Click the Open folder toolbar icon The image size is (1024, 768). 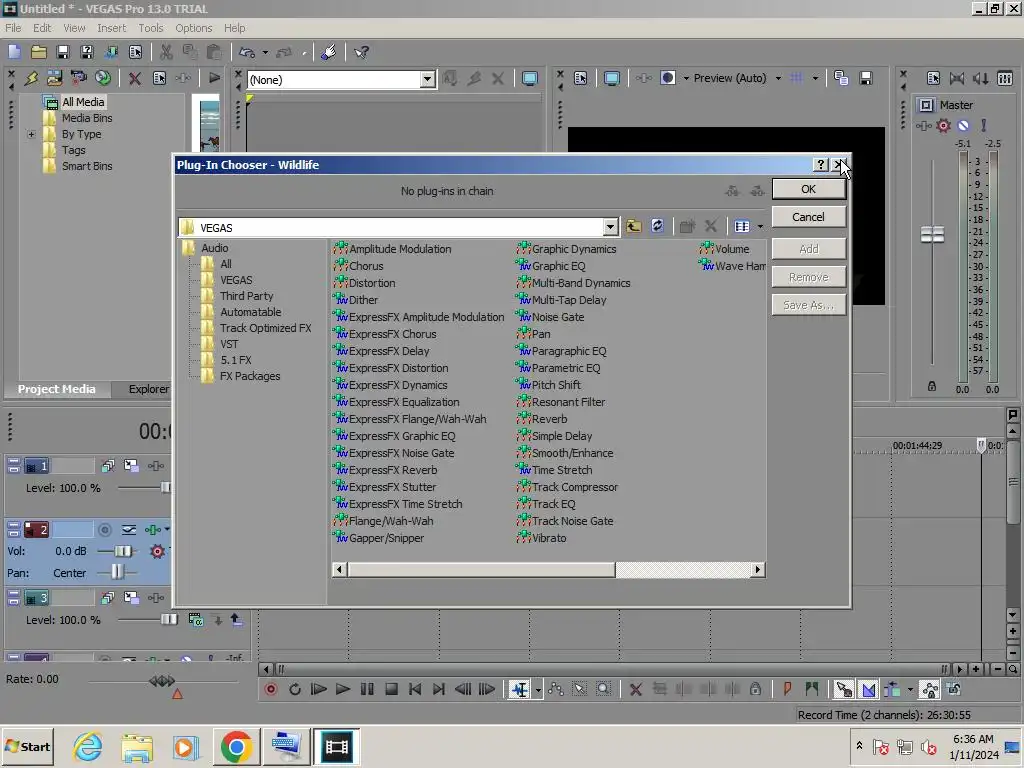coord(39,52)
